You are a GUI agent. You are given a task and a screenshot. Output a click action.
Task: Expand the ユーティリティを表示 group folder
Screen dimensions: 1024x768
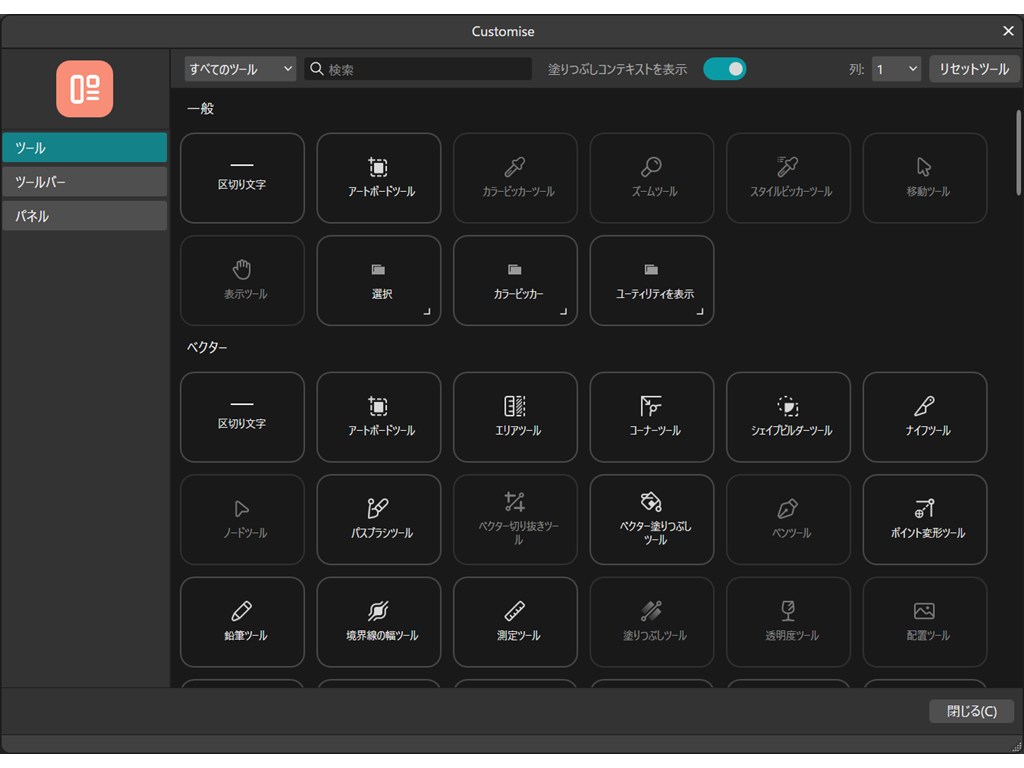tap(651, 281)
